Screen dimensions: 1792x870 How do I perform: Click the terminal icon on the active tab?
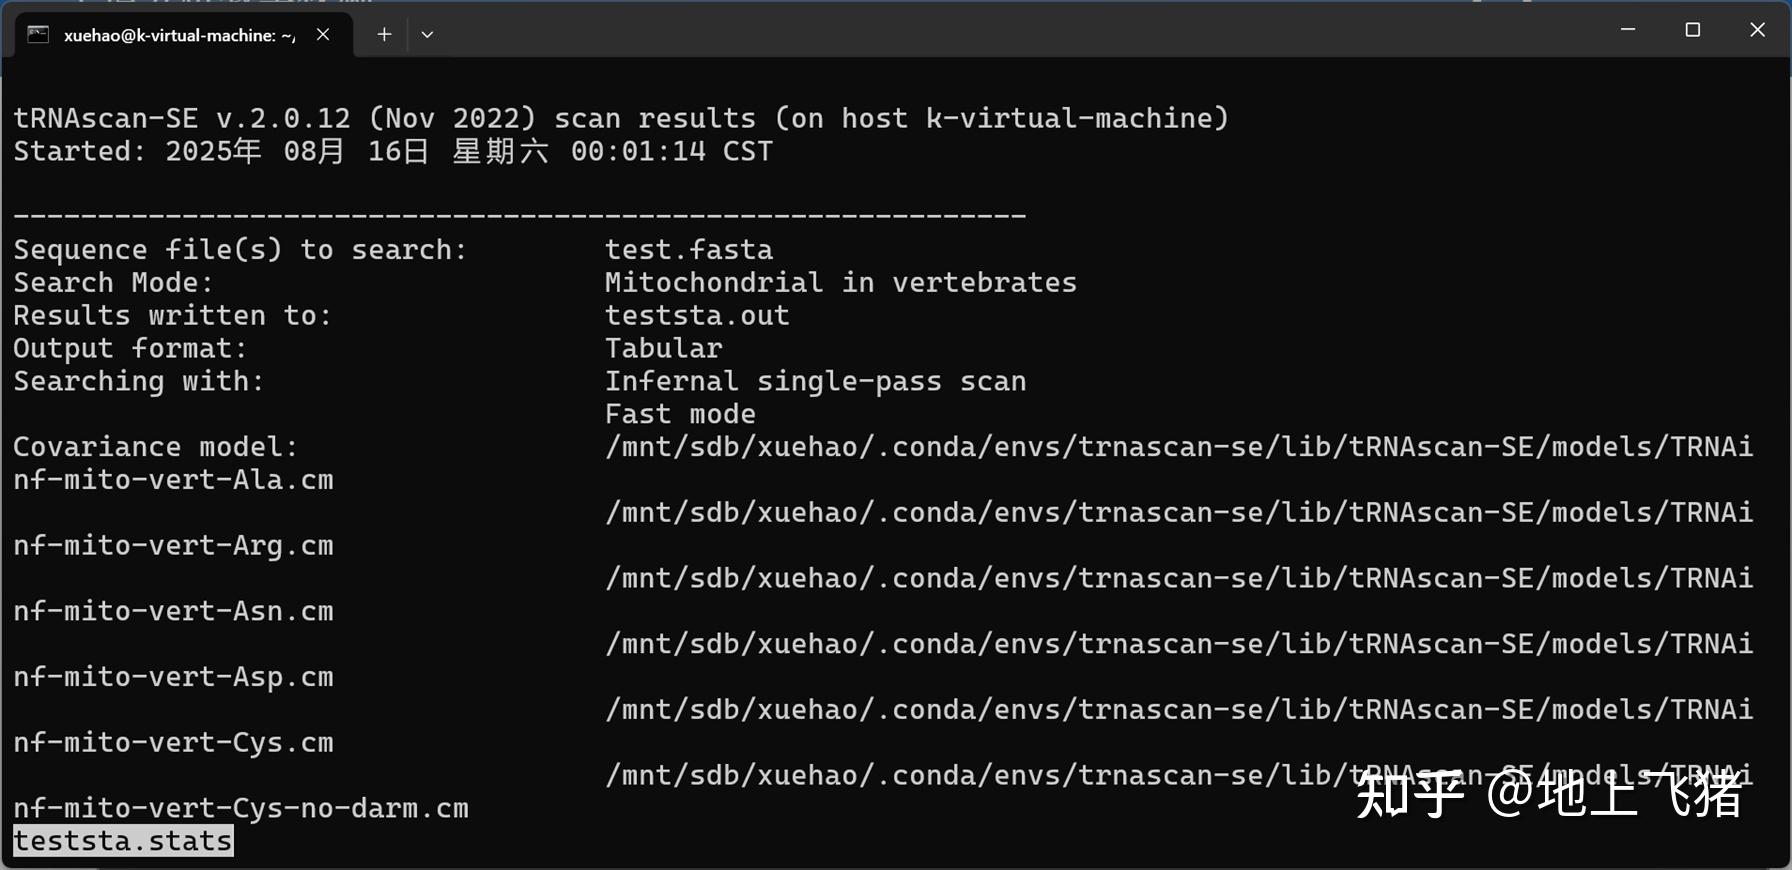coord(38,33)
